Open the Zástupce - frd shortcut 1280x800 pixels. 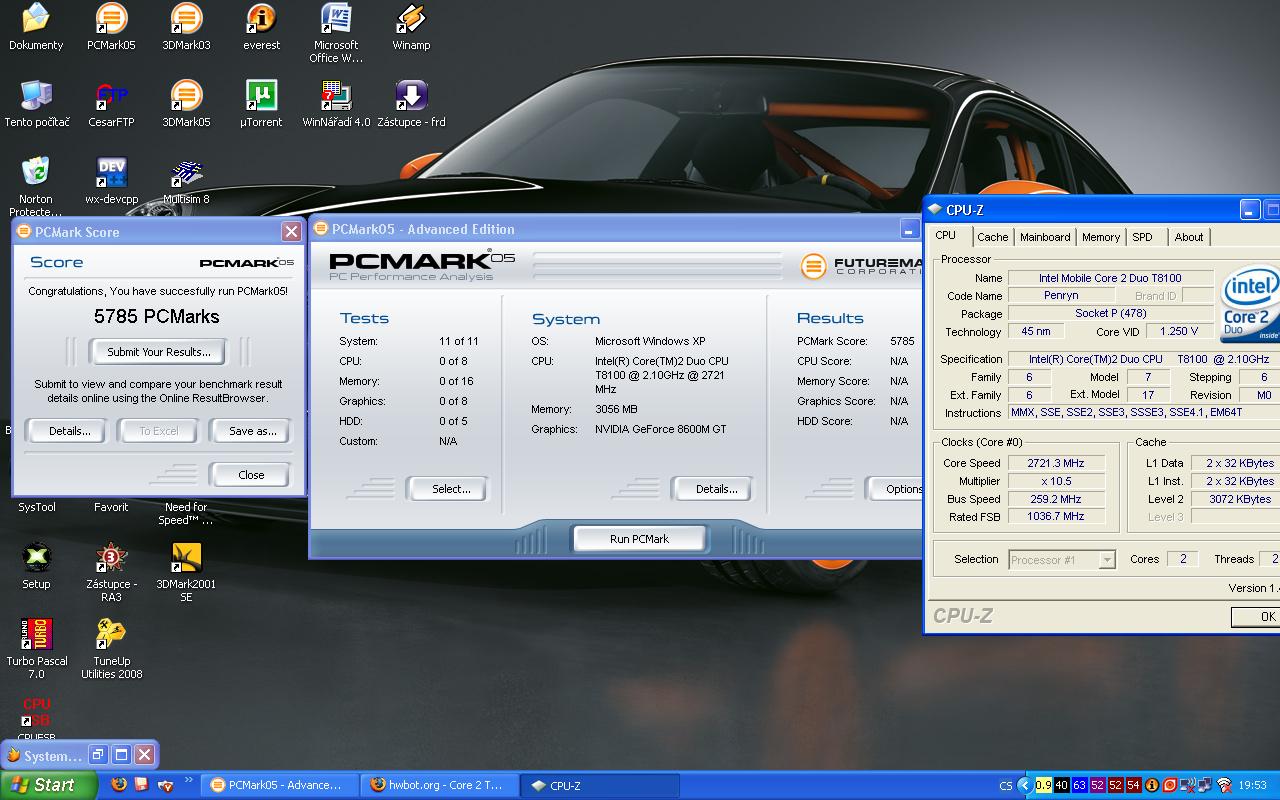(x=411, y=104)
